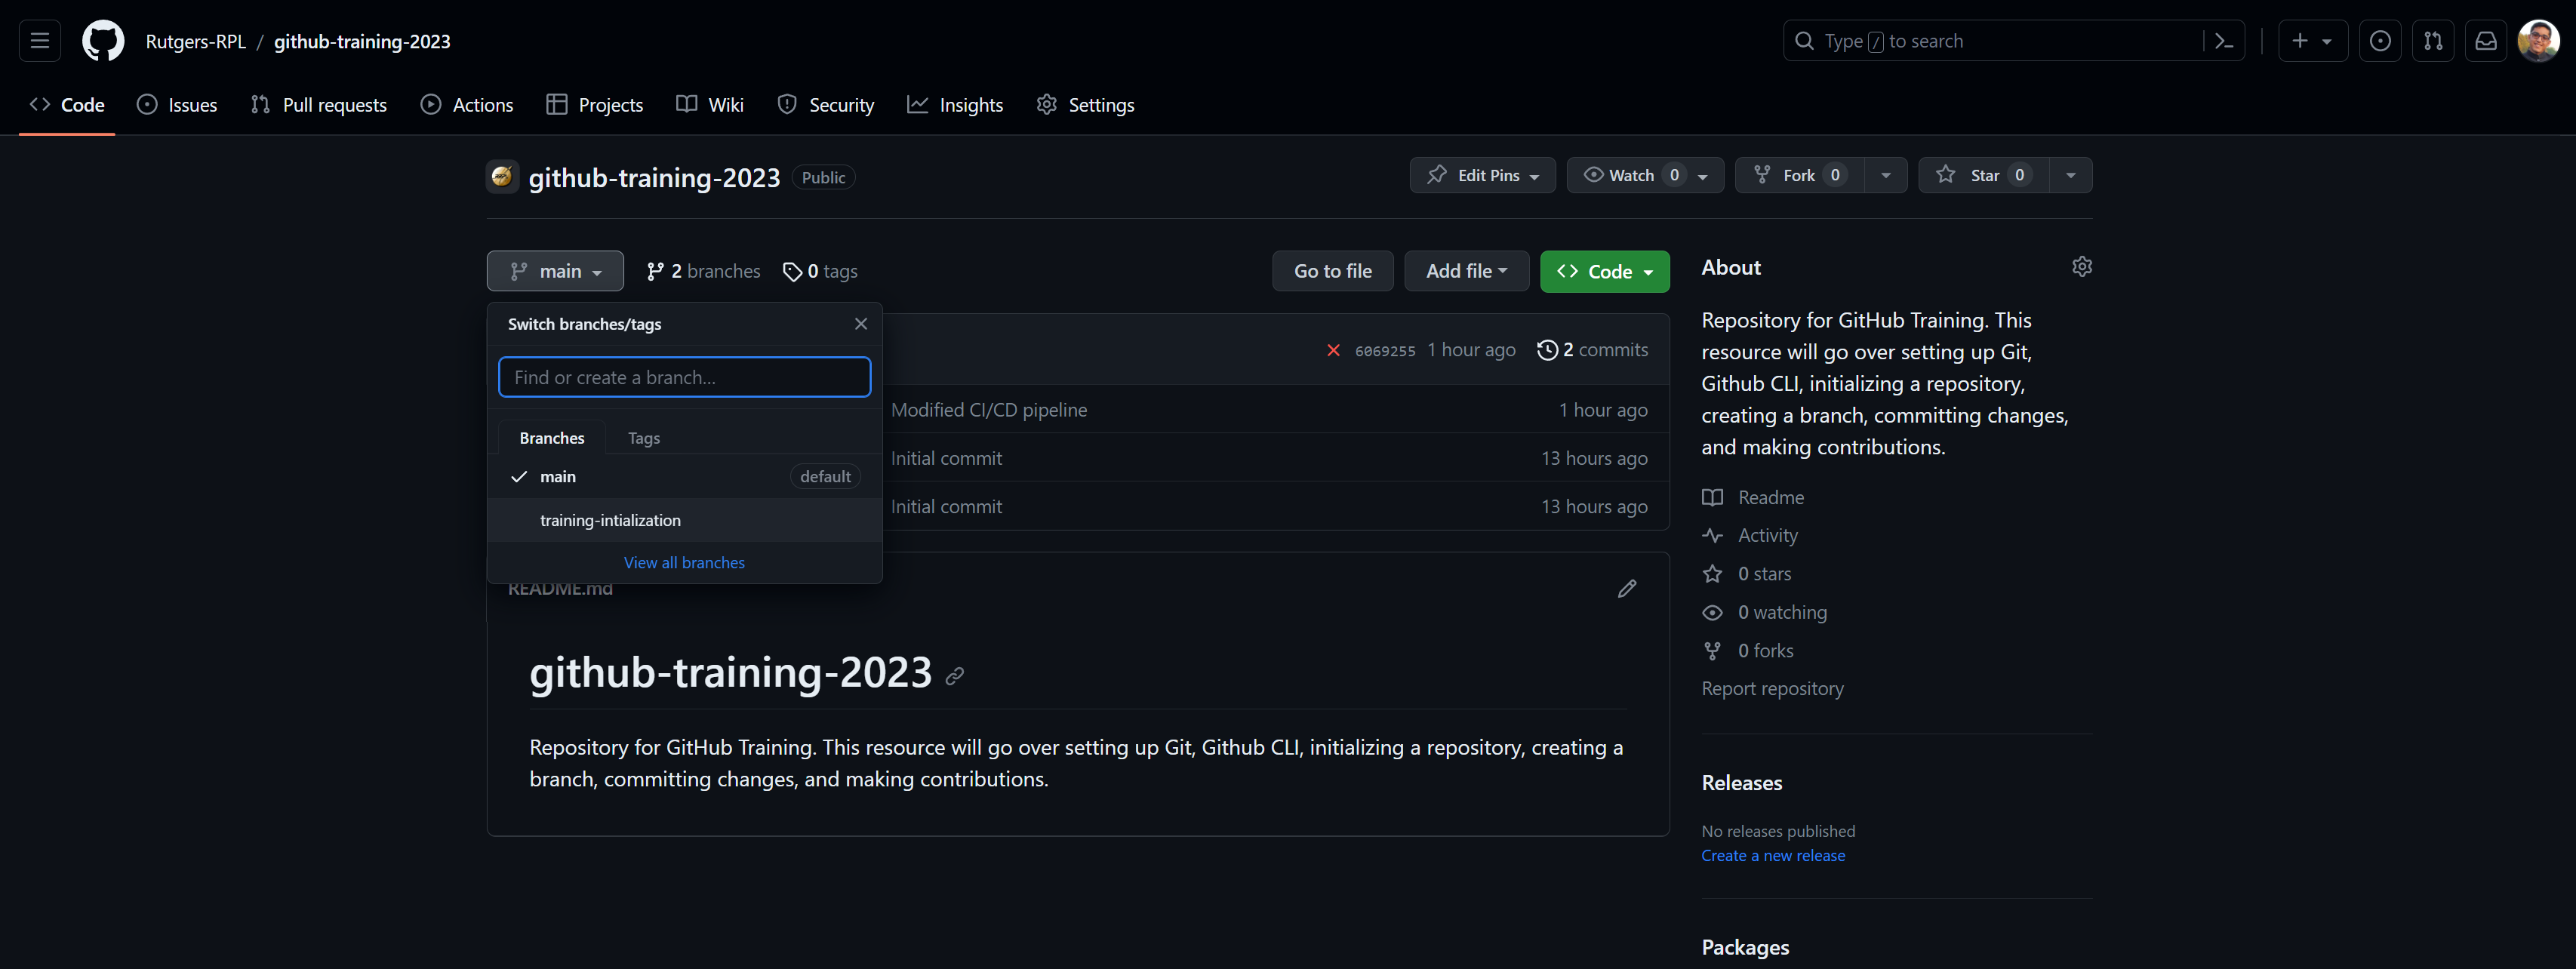Image resolution: width=2576 pixels, height=969 pixels.
Task: Open the issues icon in header
Action: point(2380,41)
